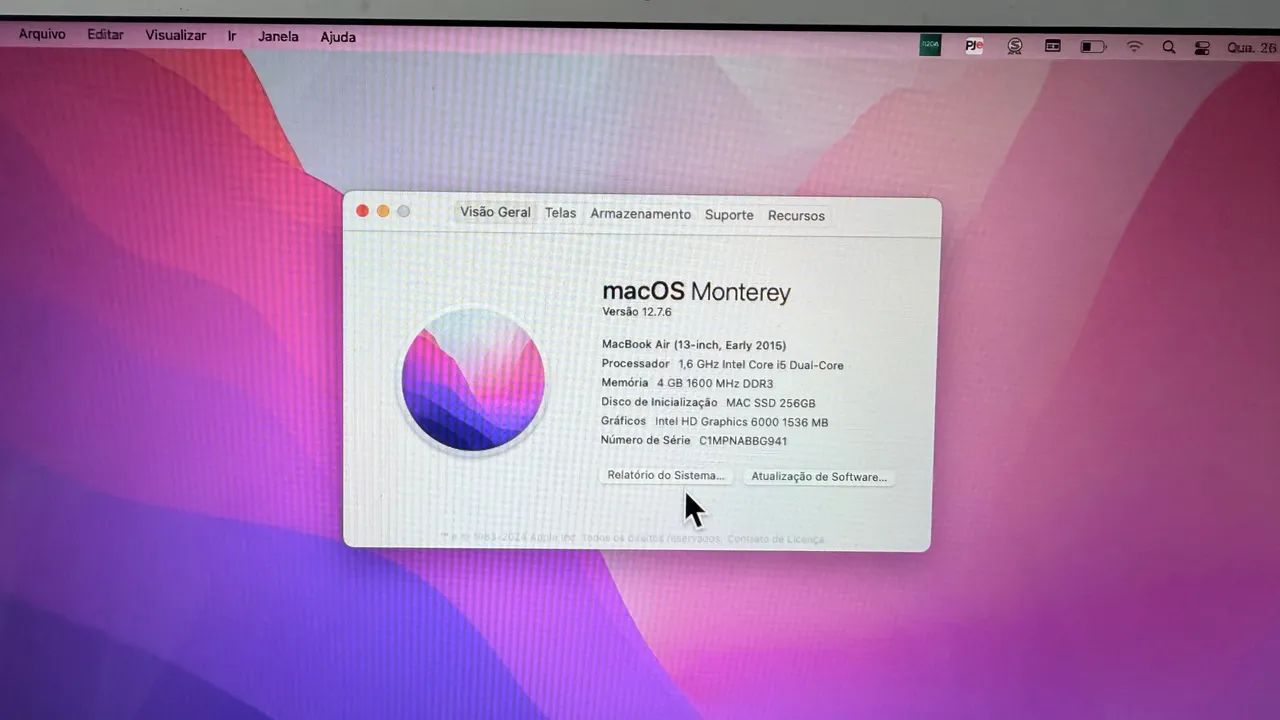1280x720 pixels.
Task: Open the Wi-Fi menu
Action: coord(1134,47)
